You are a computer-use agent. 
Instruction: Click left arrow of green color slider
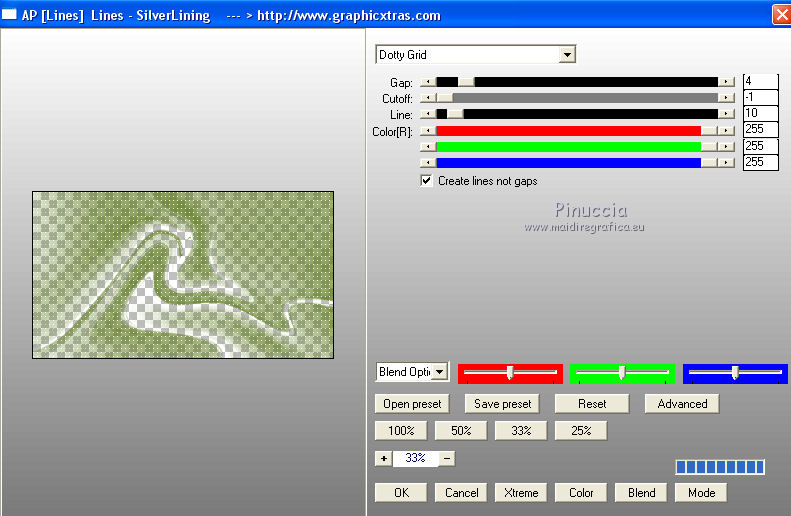coord(428,147)
